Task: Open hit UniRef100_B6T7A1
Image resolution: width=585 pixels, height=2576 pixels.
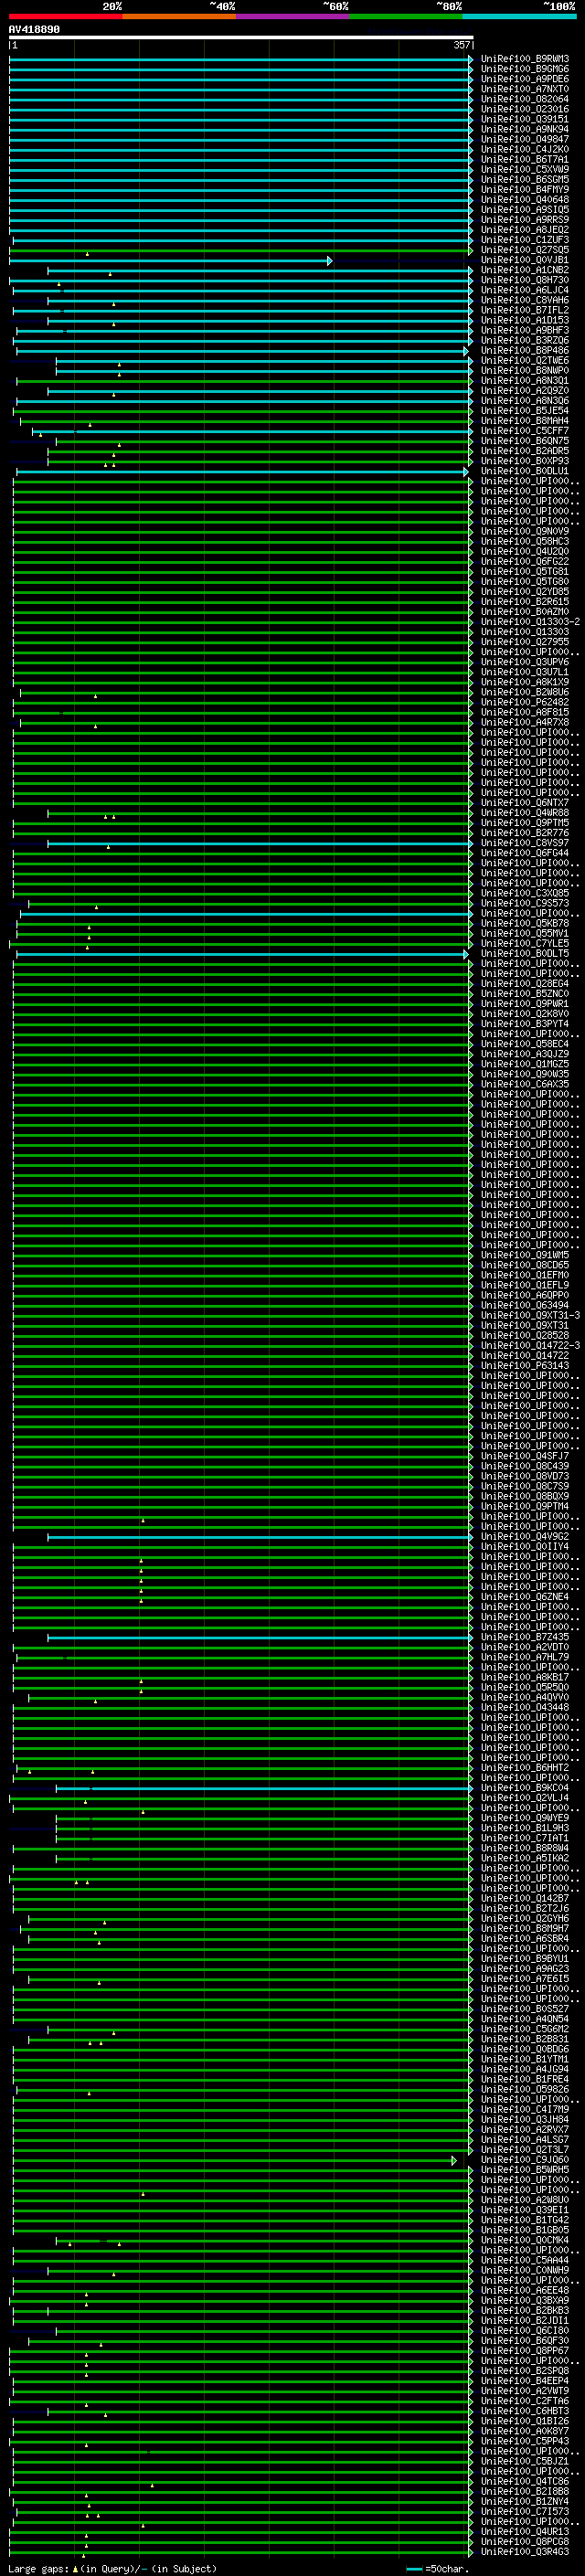Action: pos(525,159)
